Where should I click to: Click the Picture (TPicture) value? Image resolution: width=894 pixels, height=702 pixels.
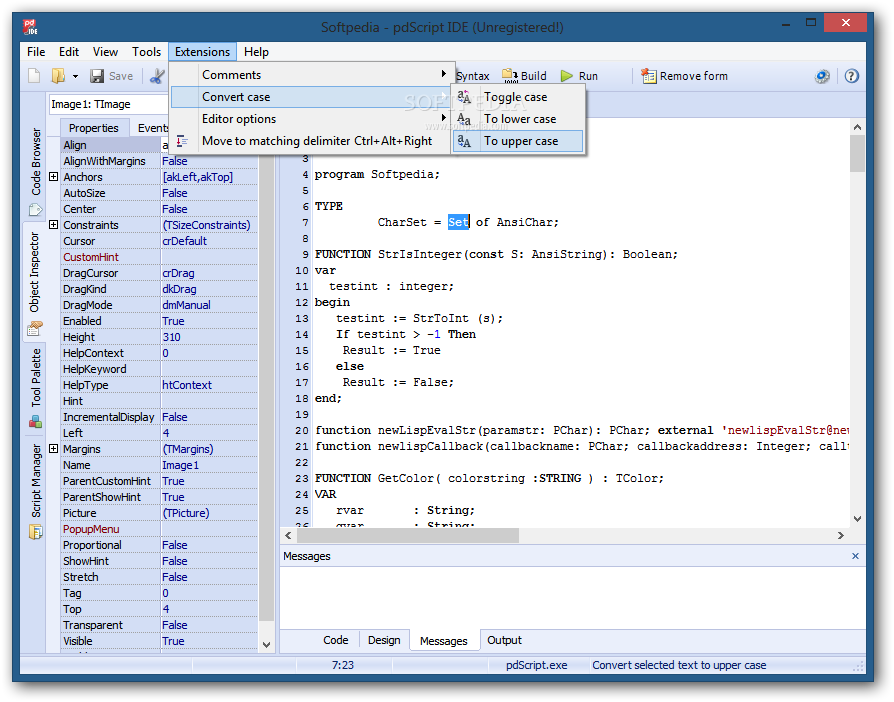pyautogui.click(x=209, y=513)
